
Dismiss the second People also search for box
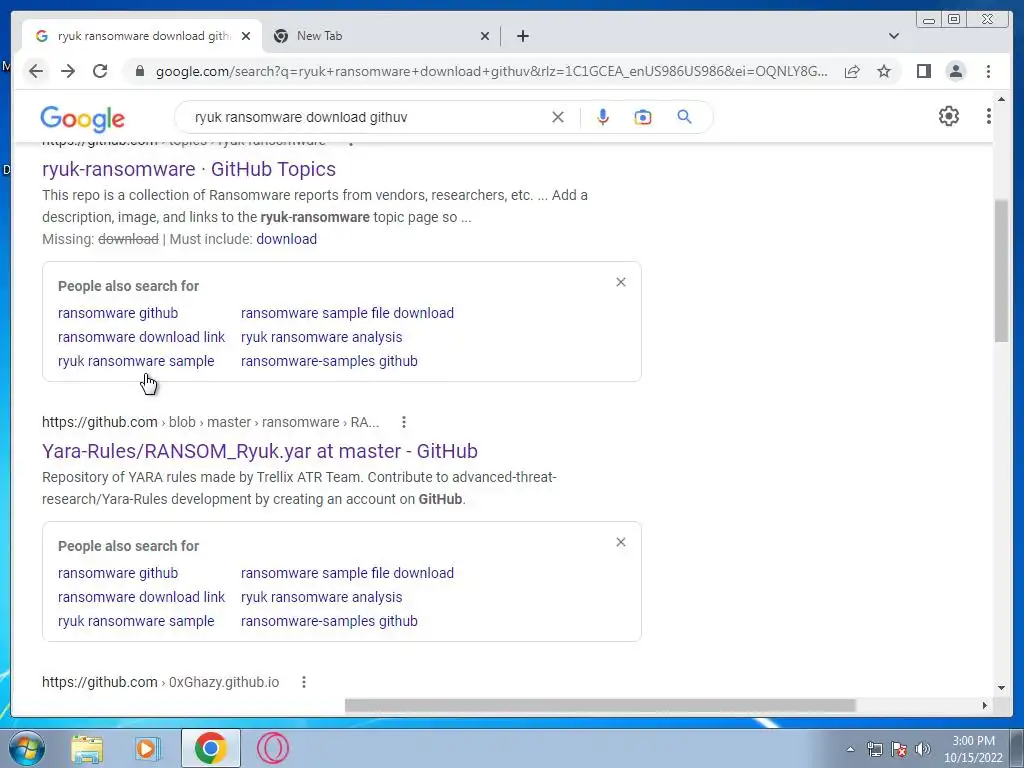point(620,542)
